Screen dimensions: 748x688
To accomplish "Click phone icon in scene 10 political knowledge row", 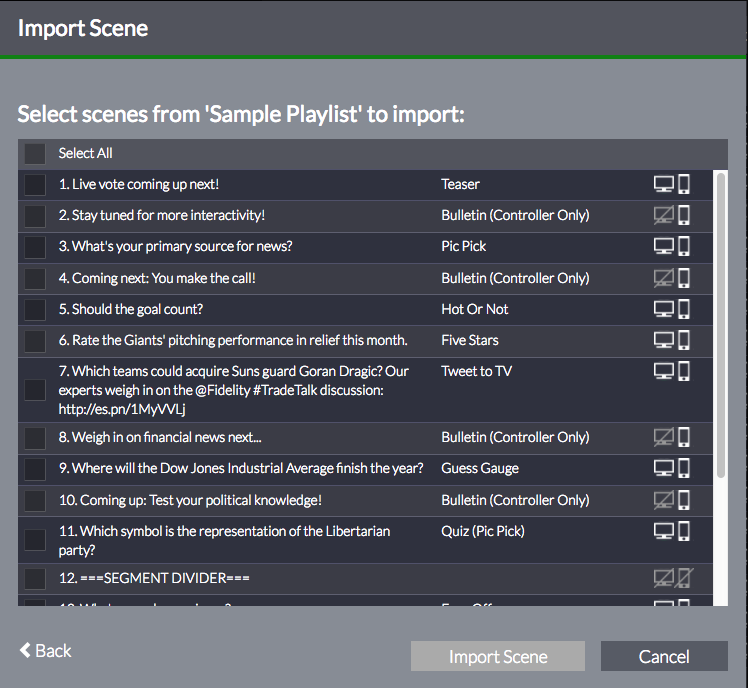I will (684, 500).
